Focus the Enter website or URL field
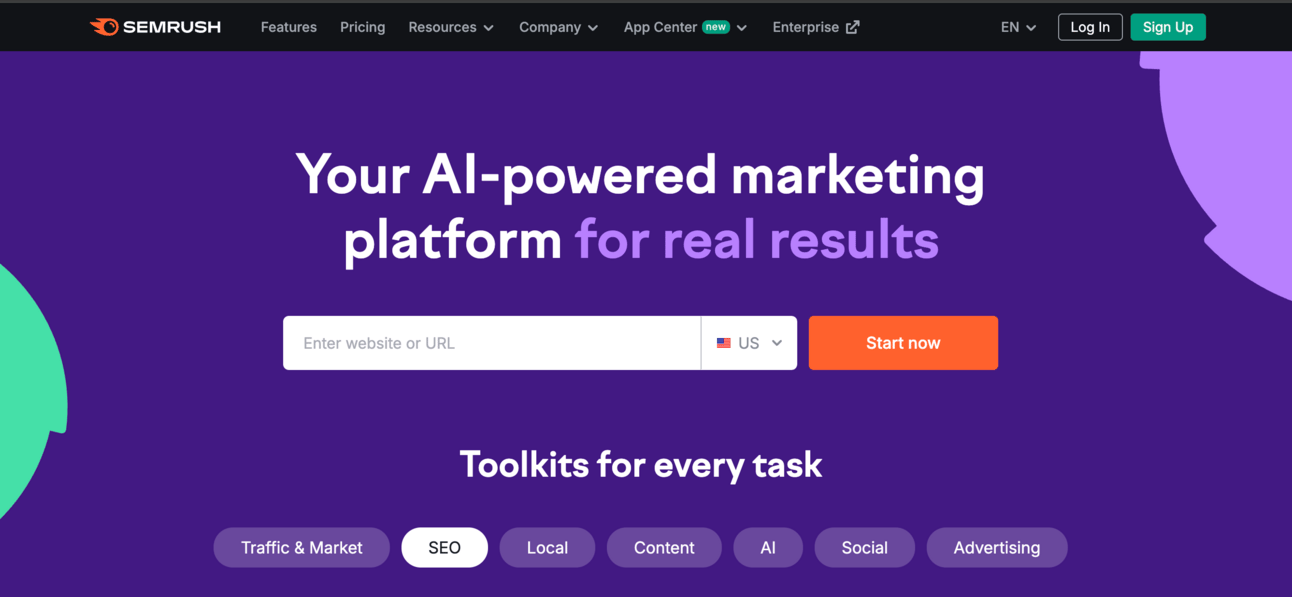 492,343
